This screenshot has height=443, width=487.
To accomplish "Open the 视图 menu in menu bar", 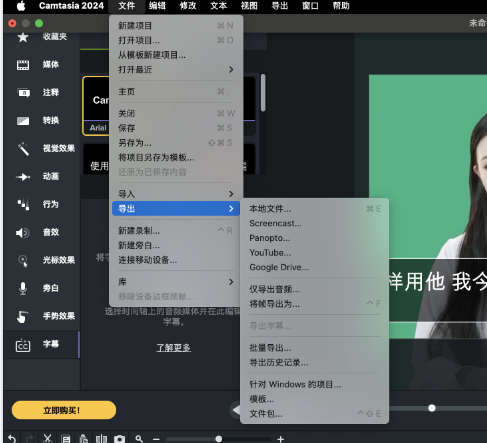I will (249, 6).
